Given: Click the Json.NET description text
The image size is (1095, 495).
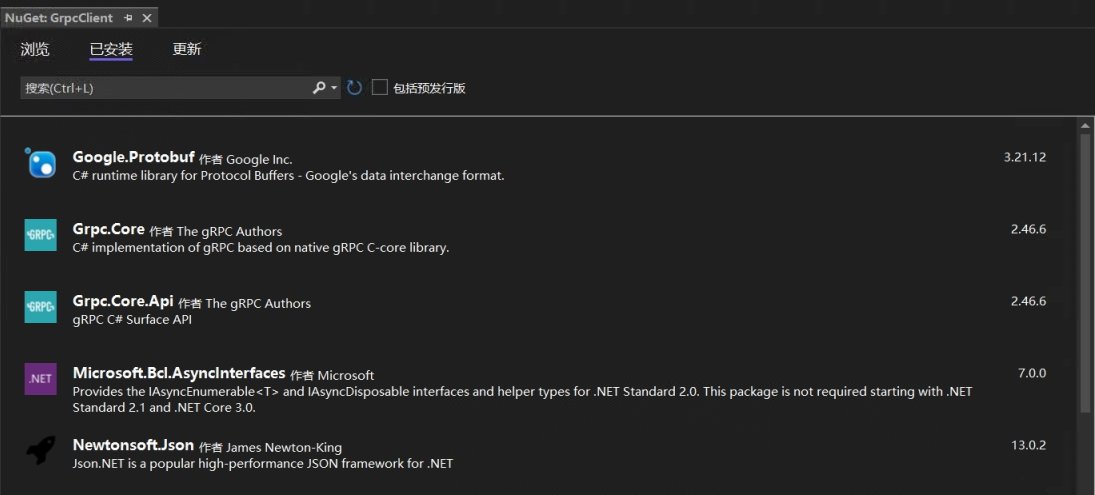Looking at the screenshot, I should pyautogui.click(x=263, y=463).
